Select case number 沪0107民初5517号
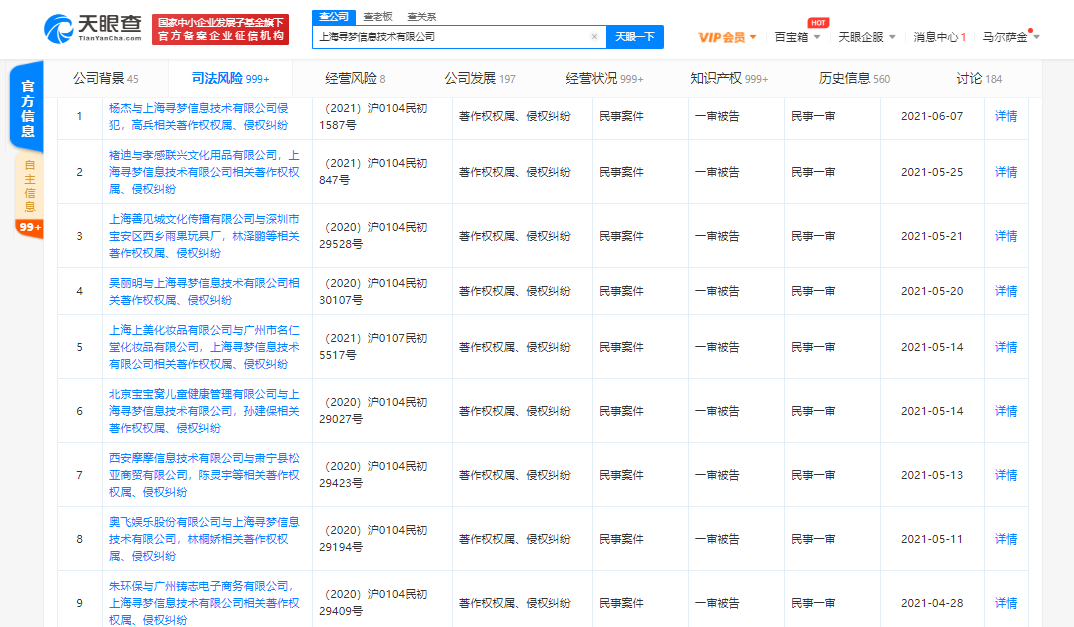The image size is (1074, 627). [373, 347]
